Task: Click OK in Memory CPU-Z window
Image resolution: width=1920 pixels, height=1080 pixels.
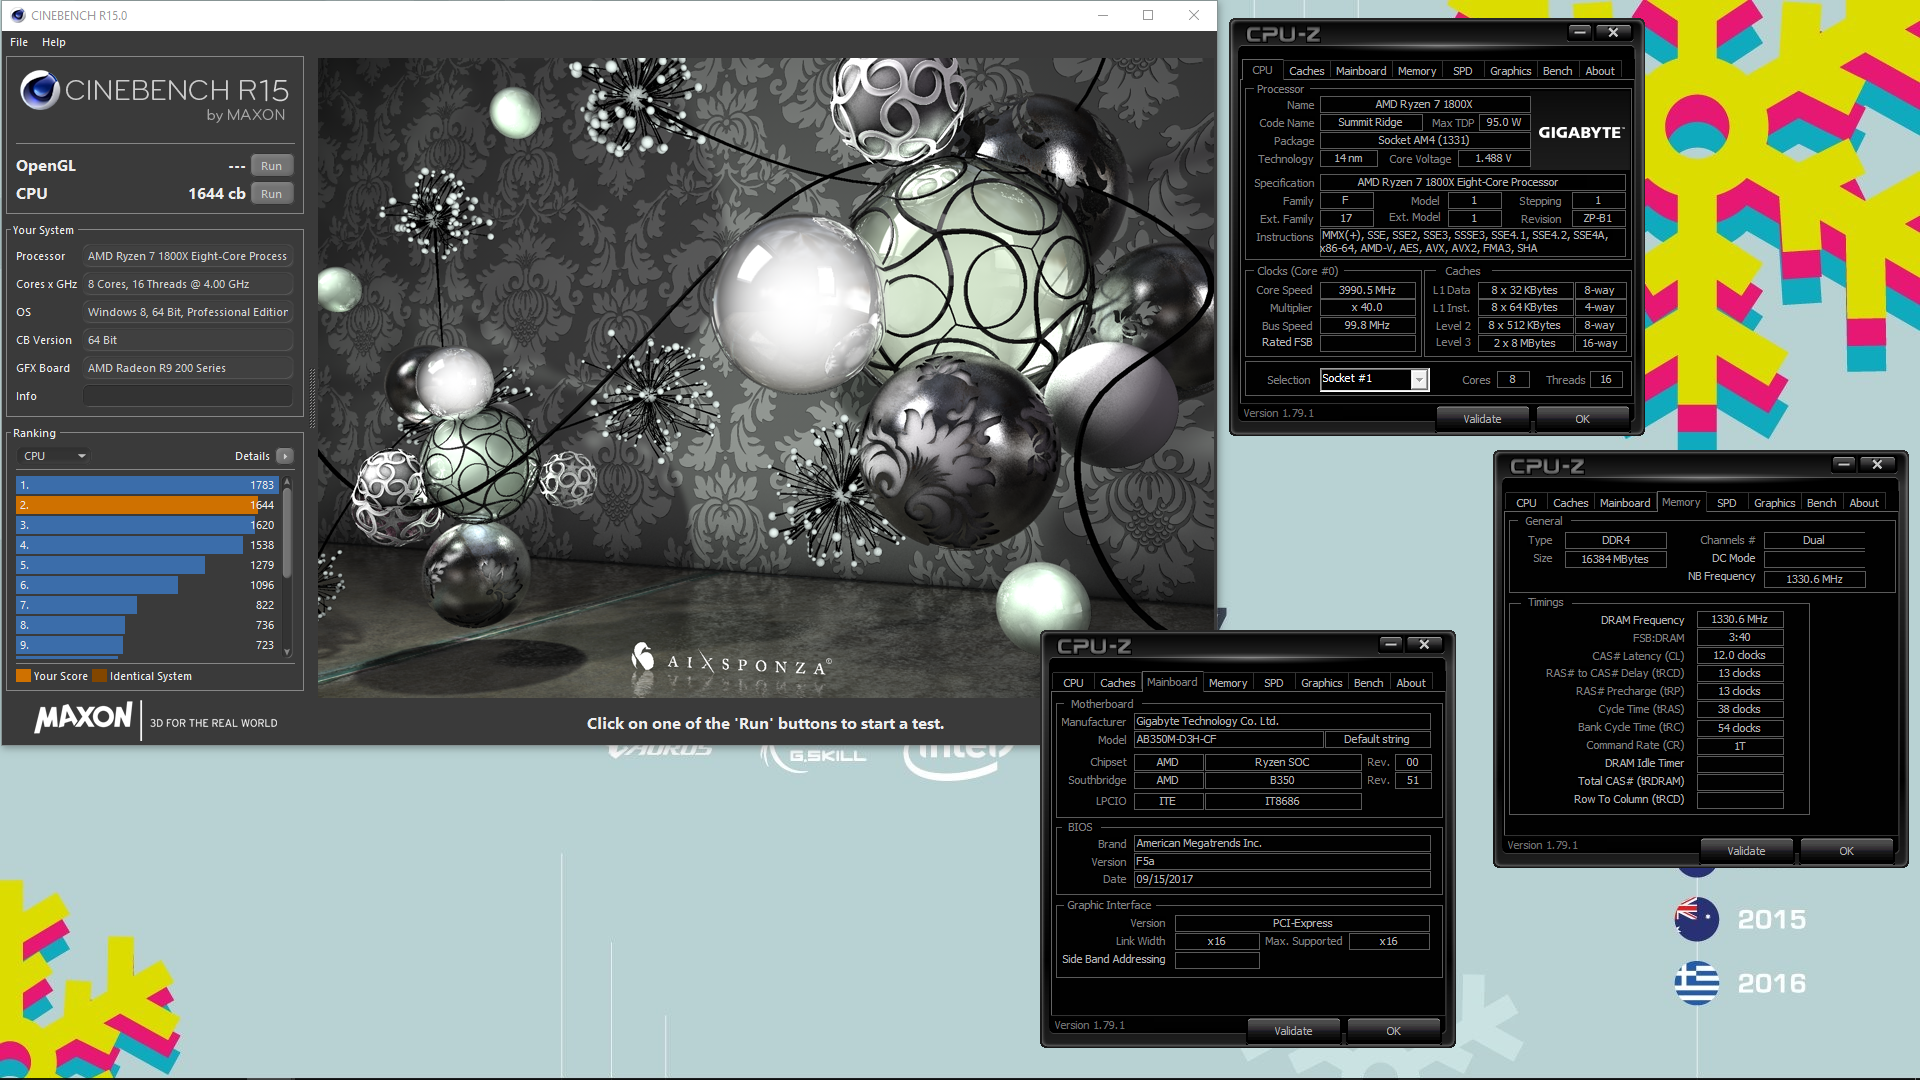Action: tap(1846, 851)
